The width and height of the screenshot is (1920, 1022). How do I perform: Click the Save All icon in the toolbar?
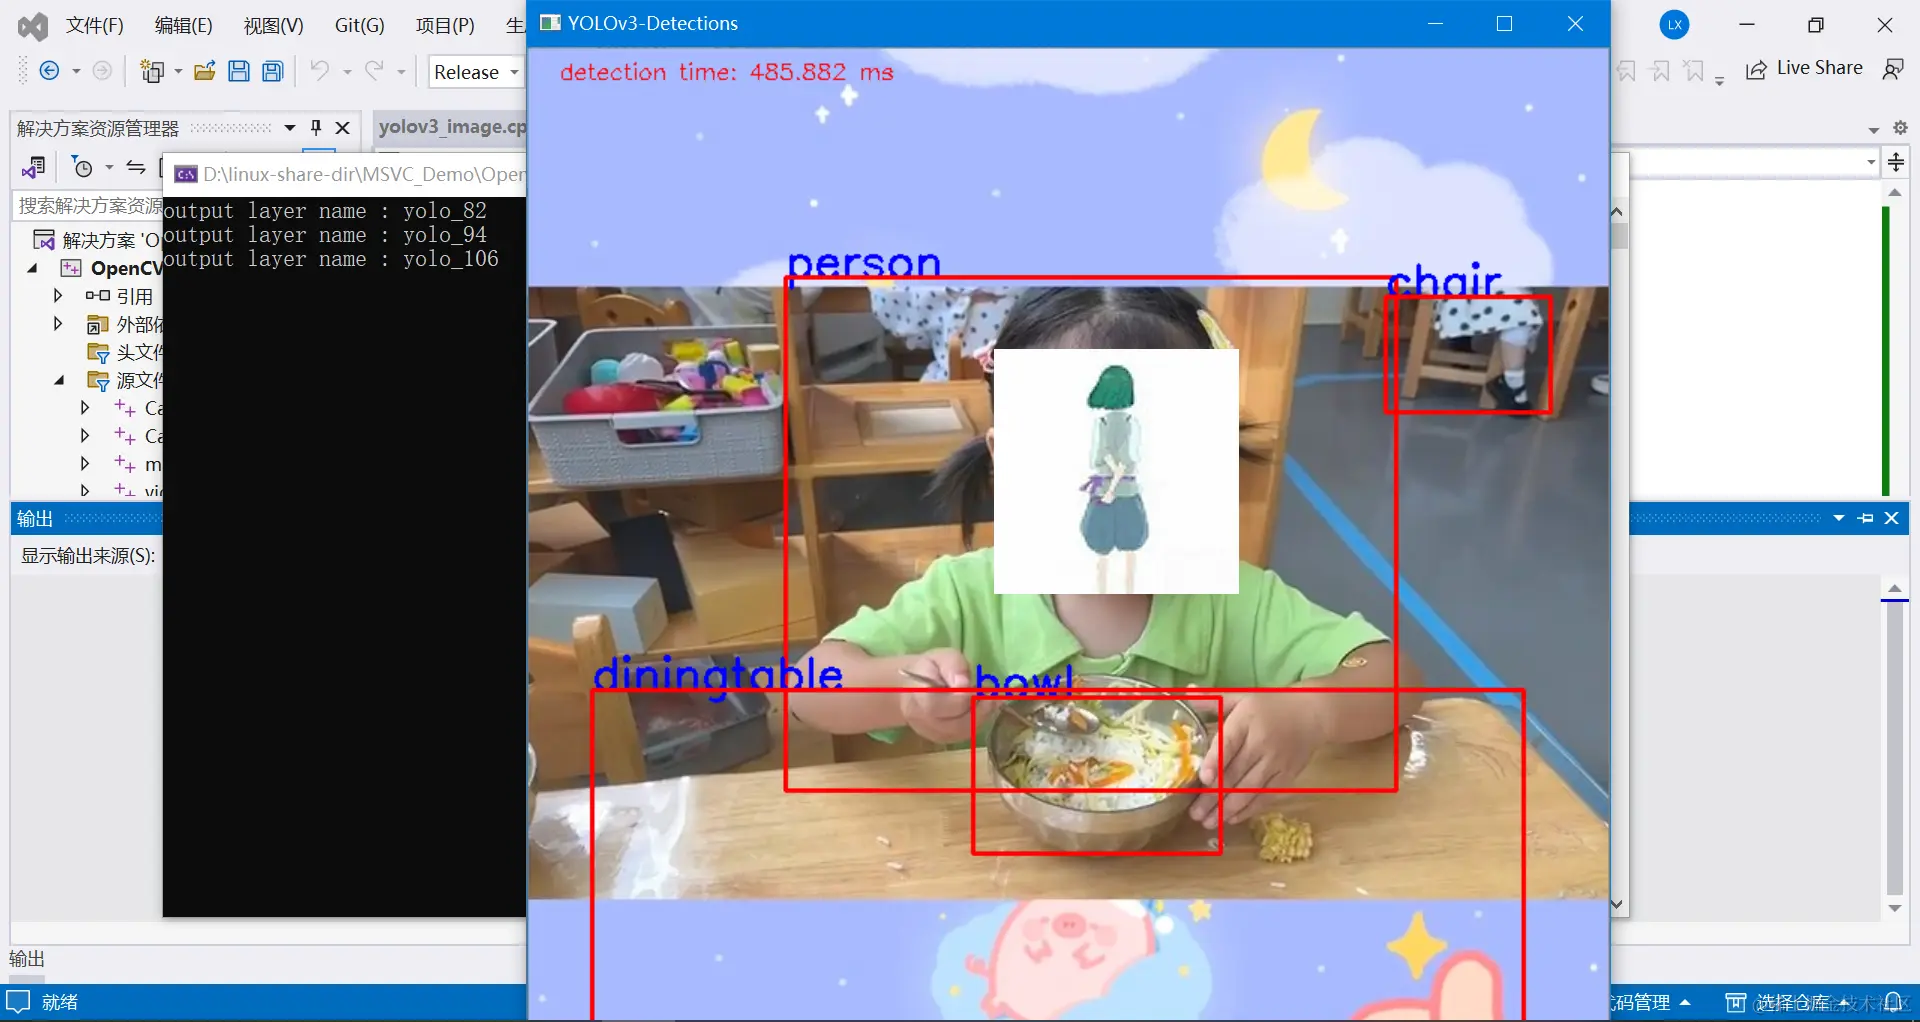click(272, 70)
